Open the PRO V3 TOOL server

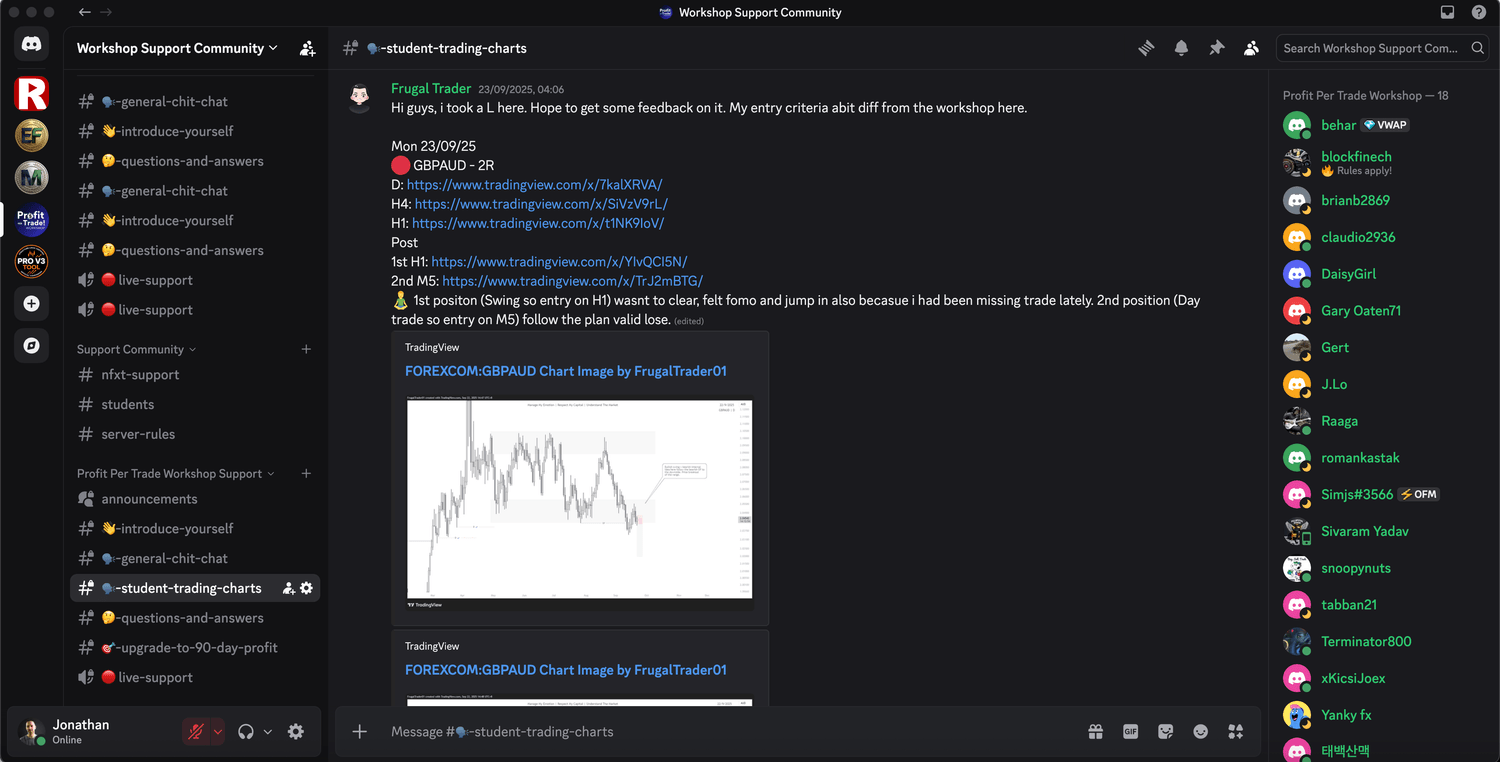point(31,261)
